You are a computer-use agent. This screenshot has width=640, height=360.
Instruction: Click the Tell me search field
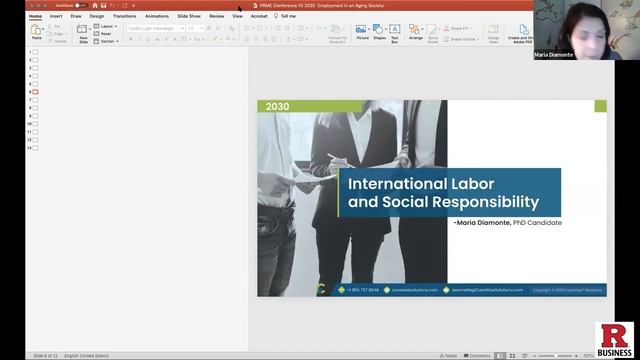[285, 16]
